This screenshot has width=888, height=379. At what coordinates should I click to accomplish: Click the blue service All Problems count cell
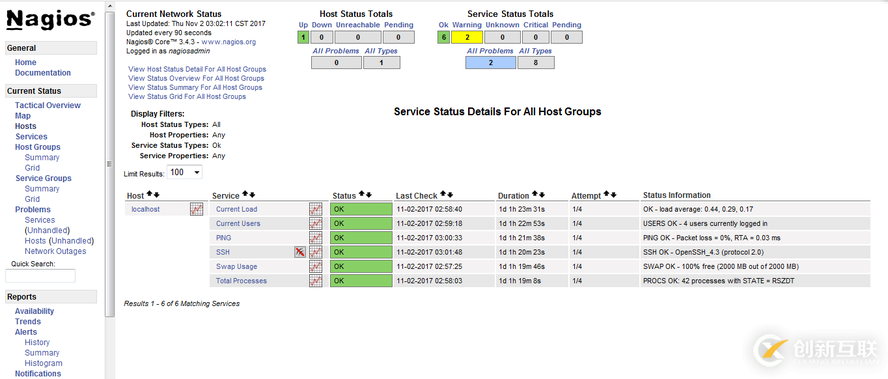490,62
